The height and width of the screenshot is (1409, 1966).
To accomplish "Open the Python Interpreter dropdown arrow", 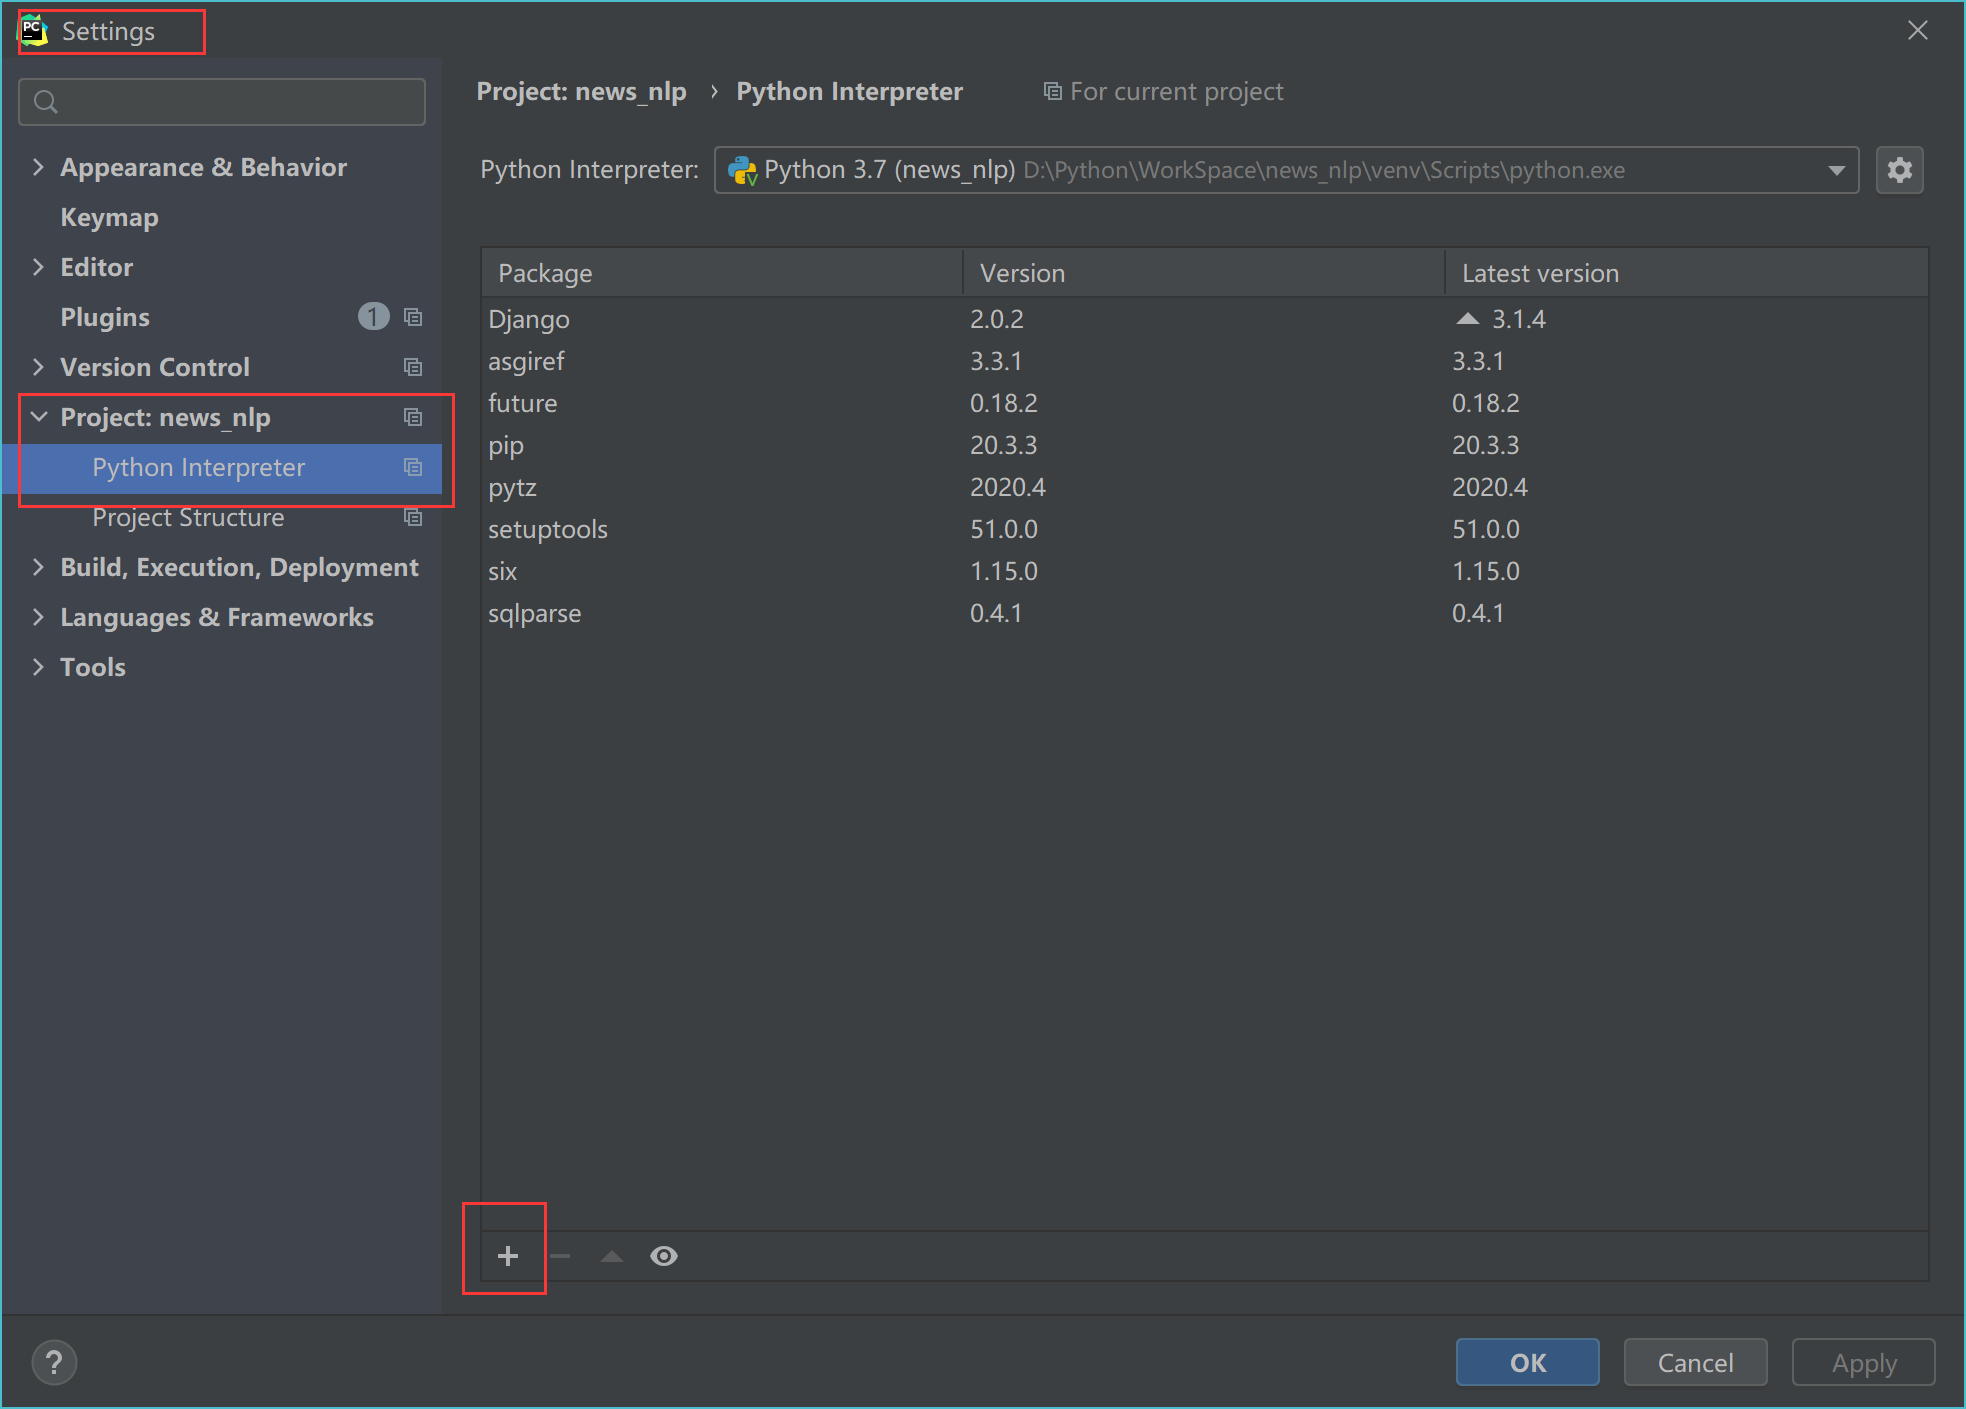I will (x=1836, y=170).
